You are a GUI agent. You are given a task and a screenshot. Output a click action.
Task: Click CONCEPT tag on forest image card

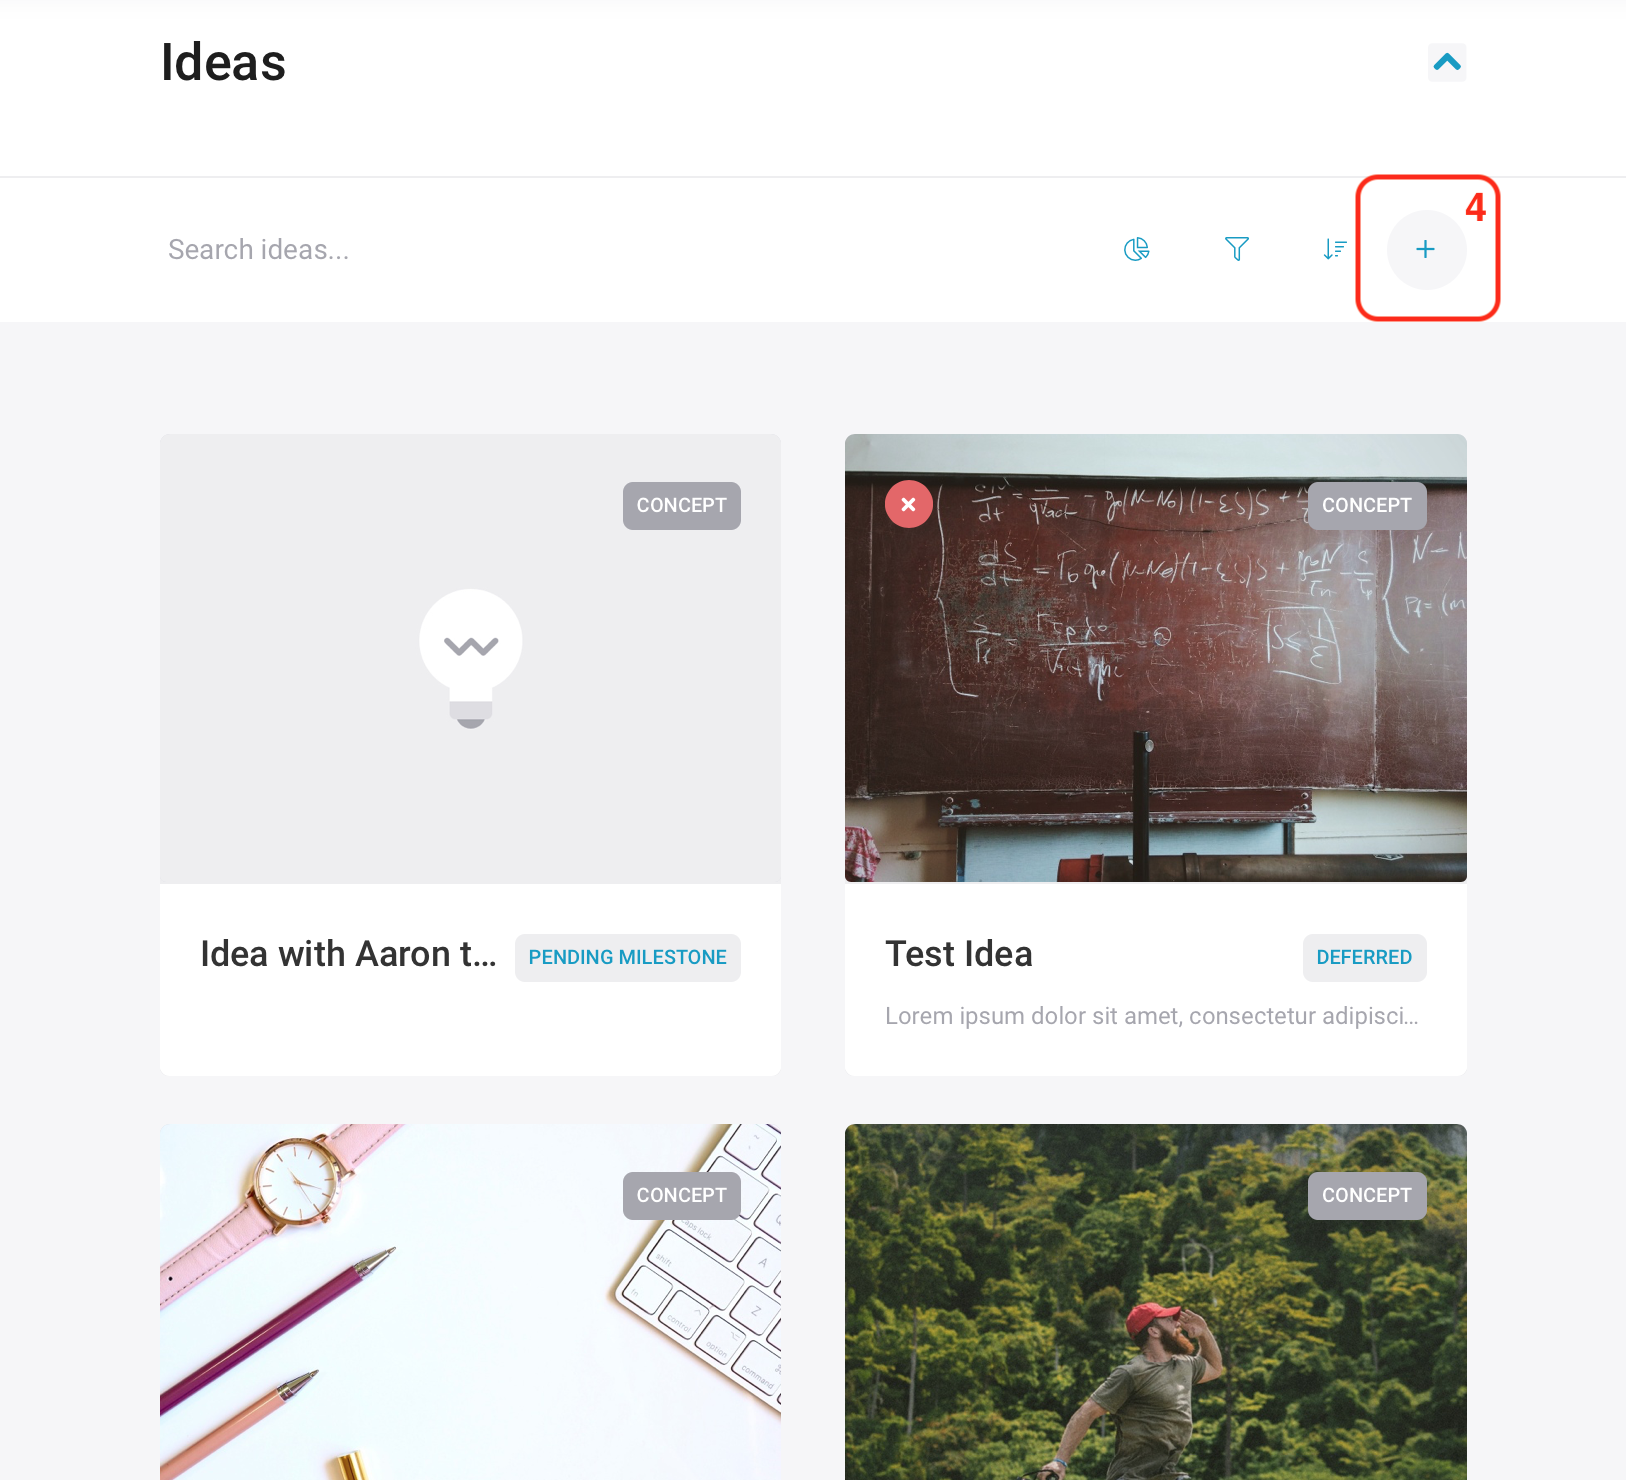(1367, 1196)
